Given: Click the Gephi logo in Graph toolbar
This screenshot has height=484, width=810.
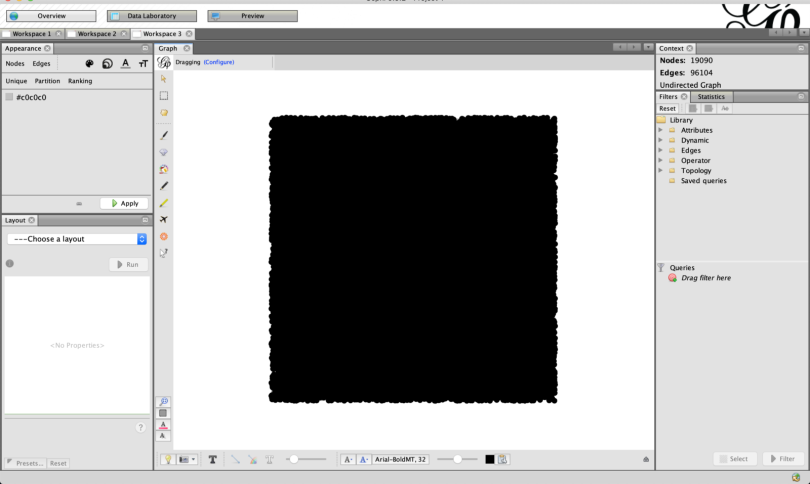Looking at the screenshot, I should [x=164, y=63].
